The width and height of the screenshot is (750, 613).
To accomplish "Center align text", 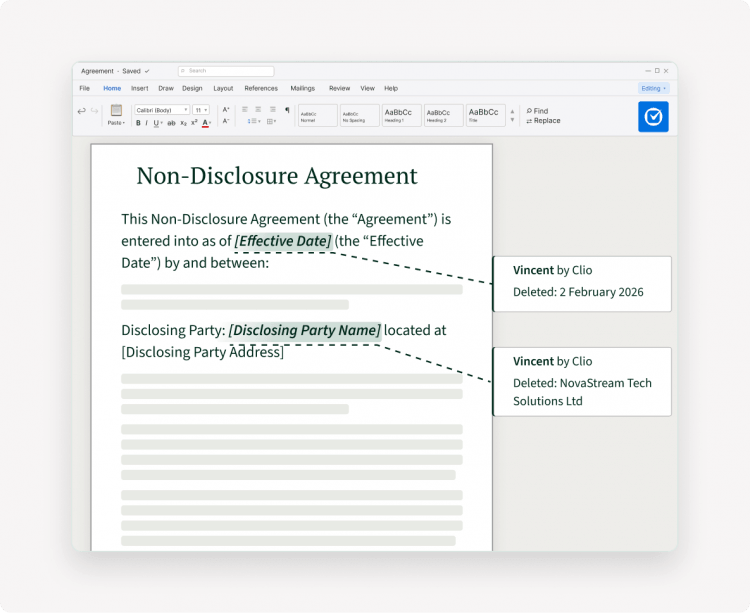I will pyautogui.click(x=258, y=109).
